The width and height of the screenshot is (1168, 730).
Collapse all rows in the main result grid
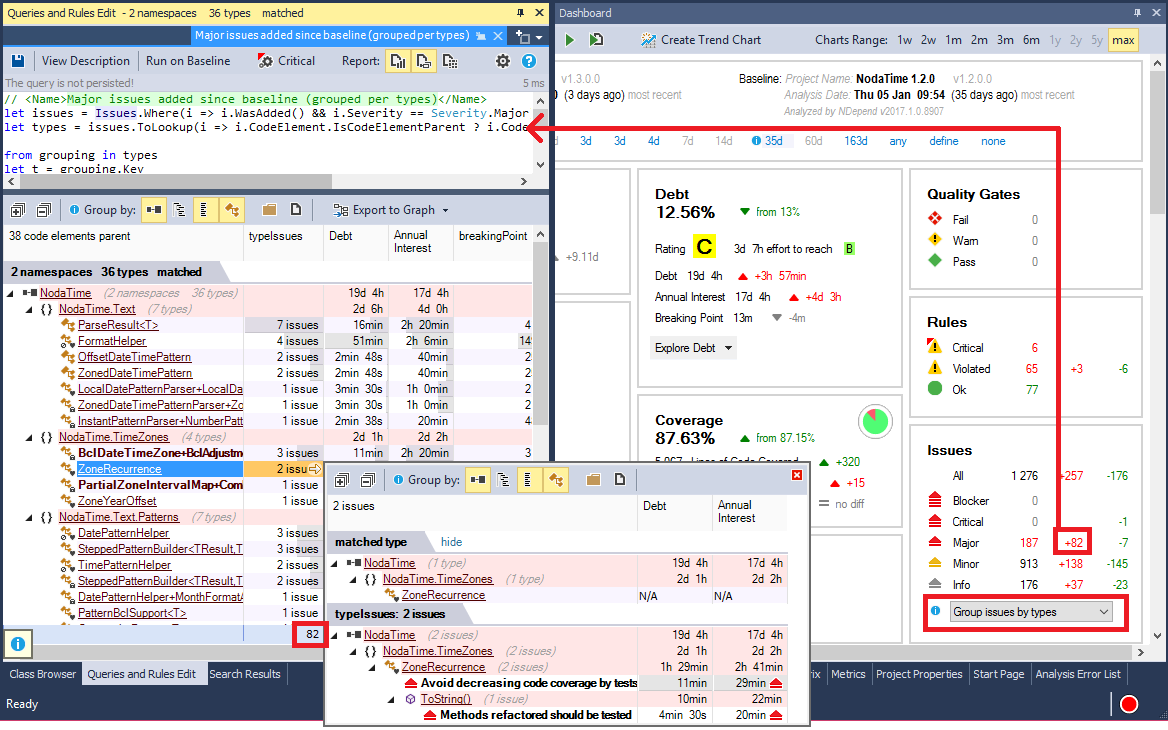[x=43, y=210]
